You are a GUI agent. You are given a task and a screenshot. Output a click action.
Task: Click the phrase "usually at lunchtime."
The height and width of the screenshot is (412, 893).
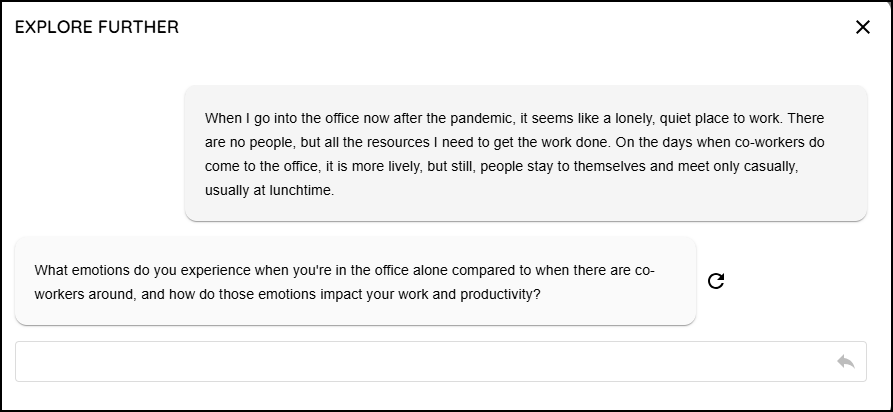pyautogui.click(x=269, y=190)
